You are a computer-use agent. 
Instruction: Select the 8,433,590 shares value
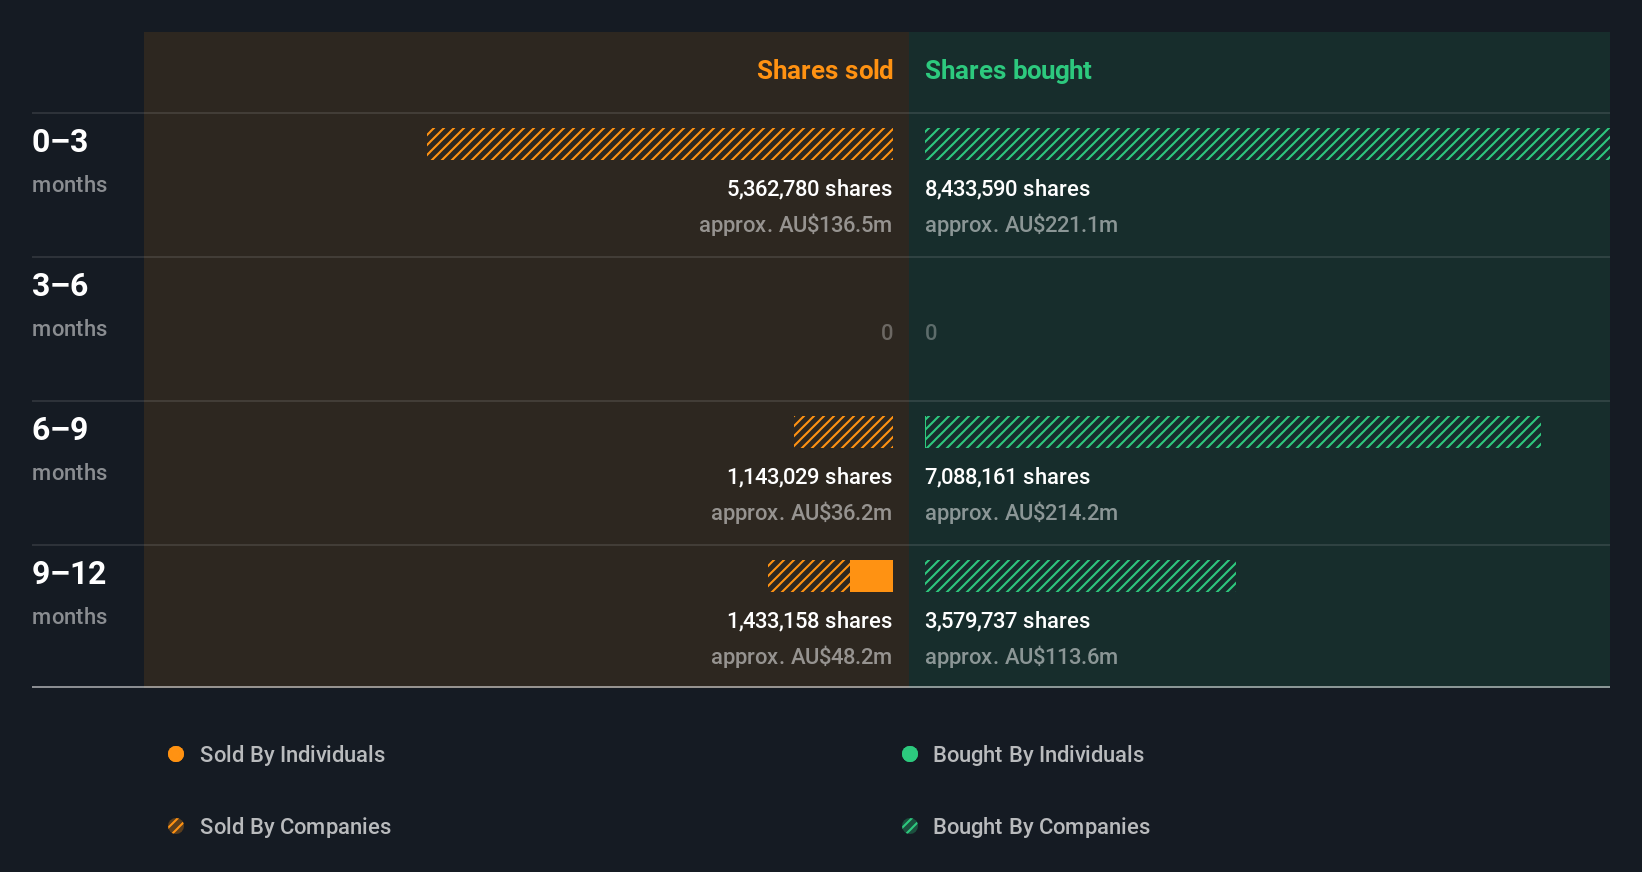click(1007, 188)
